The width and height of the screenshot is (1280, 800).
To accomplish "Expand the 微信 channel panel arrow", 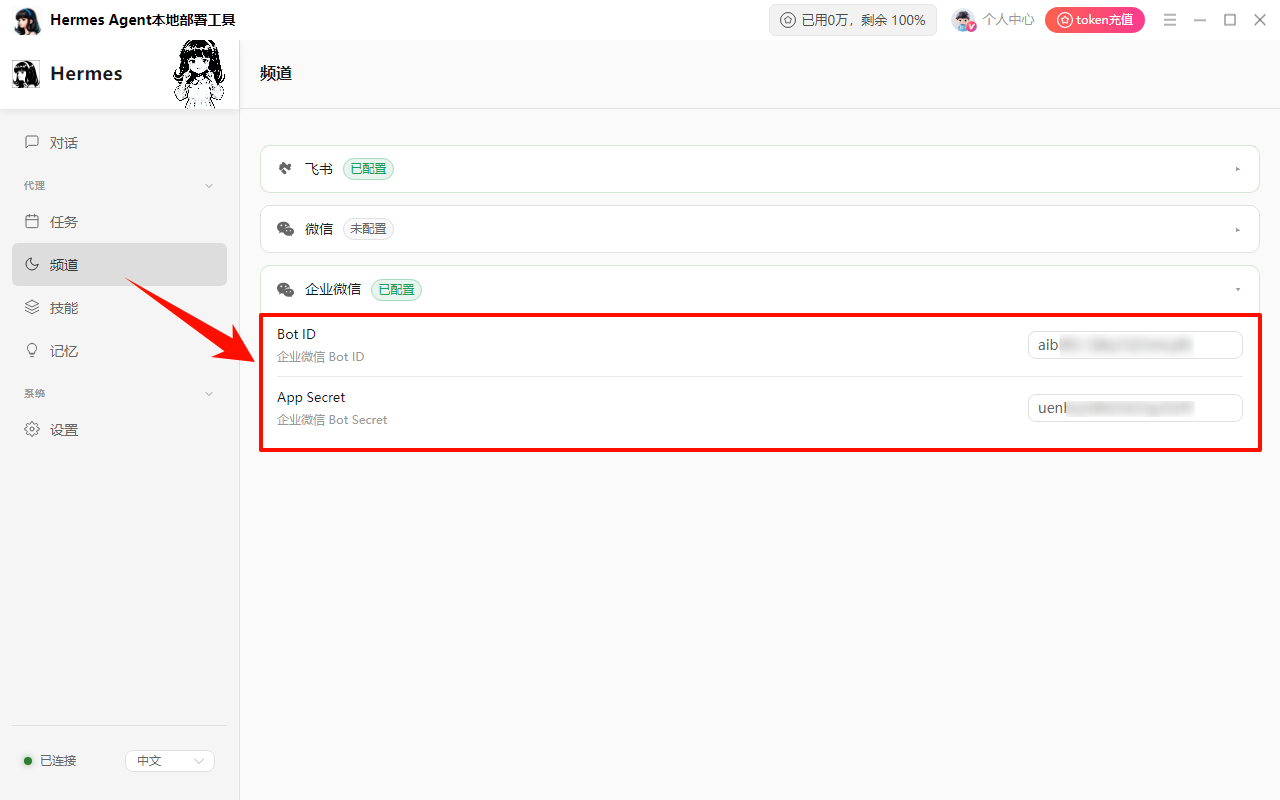I will point(1238,229).
